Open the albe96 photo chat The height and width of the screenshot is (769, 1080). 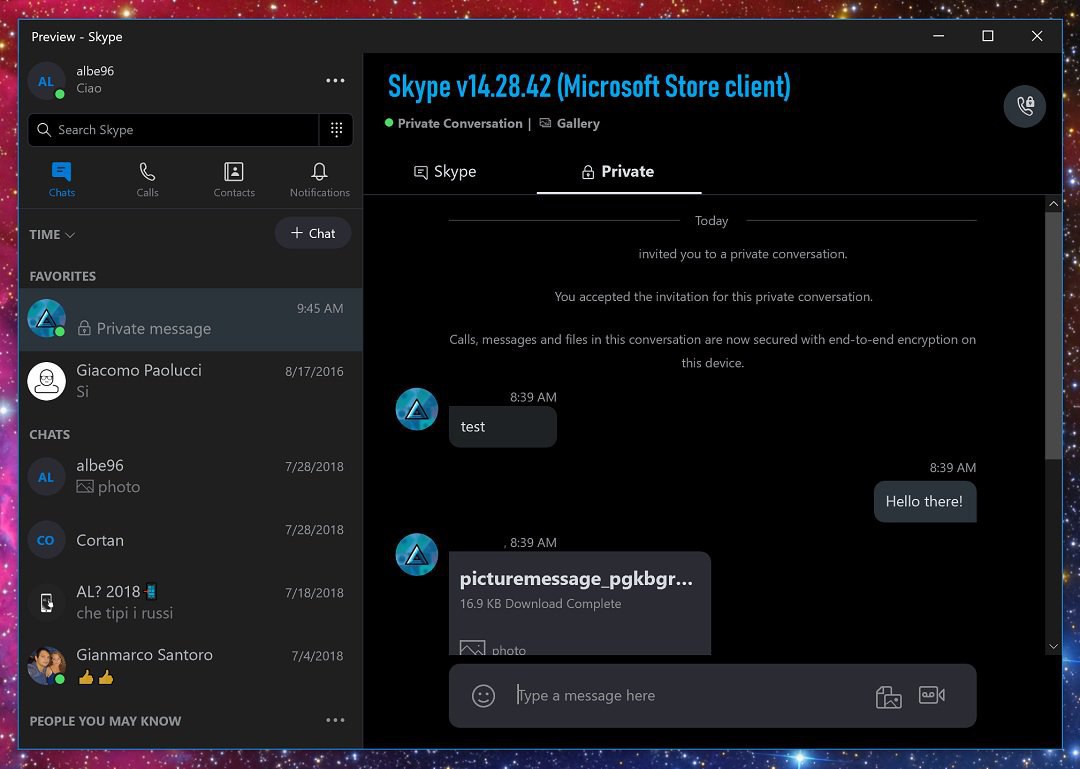[x=191, y=476]
